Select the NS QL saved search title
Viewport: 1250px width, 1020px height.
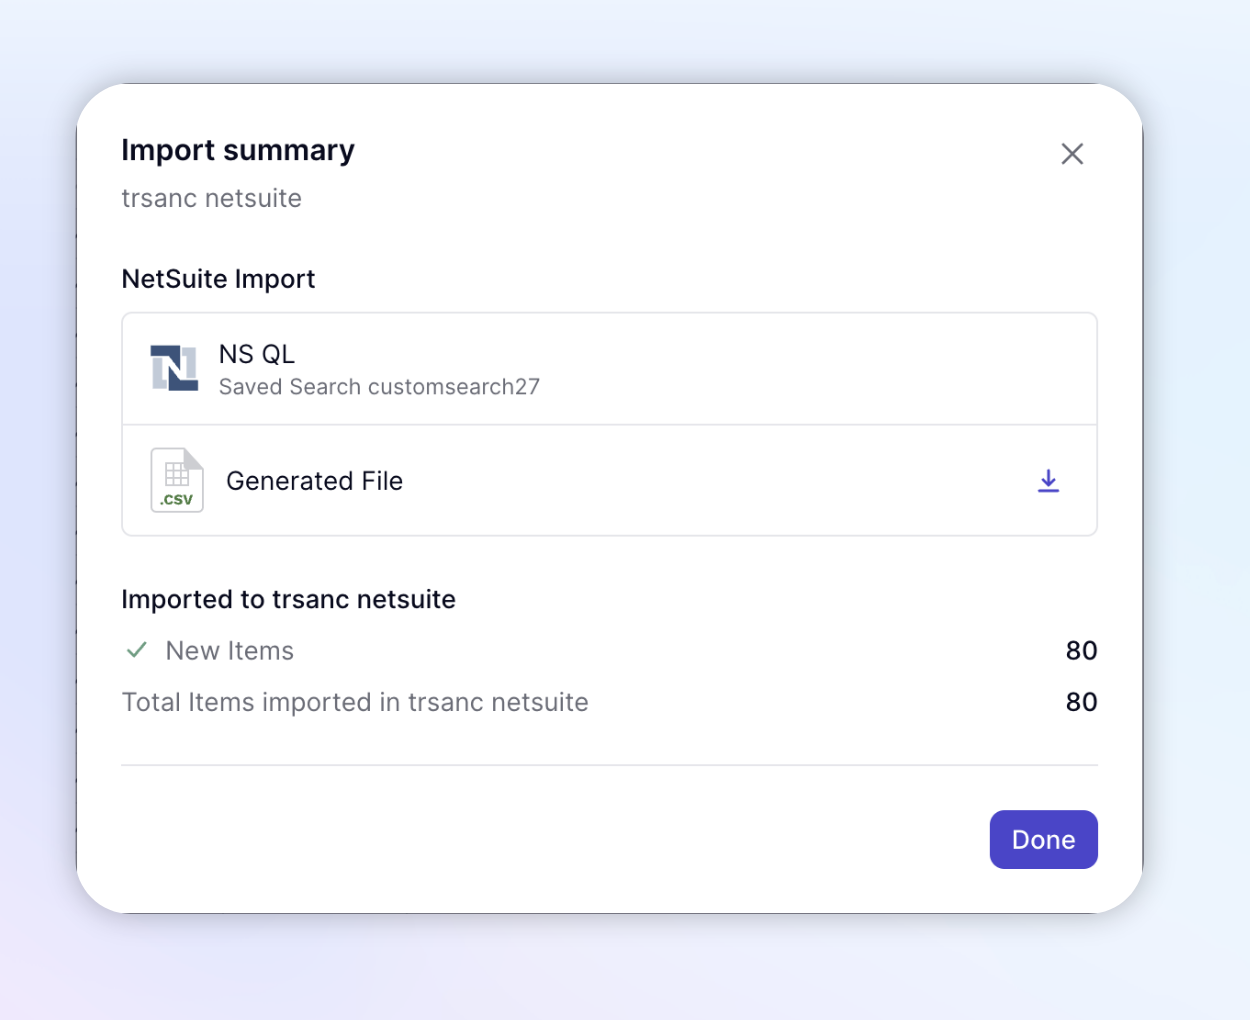click(x=257, y=354)
